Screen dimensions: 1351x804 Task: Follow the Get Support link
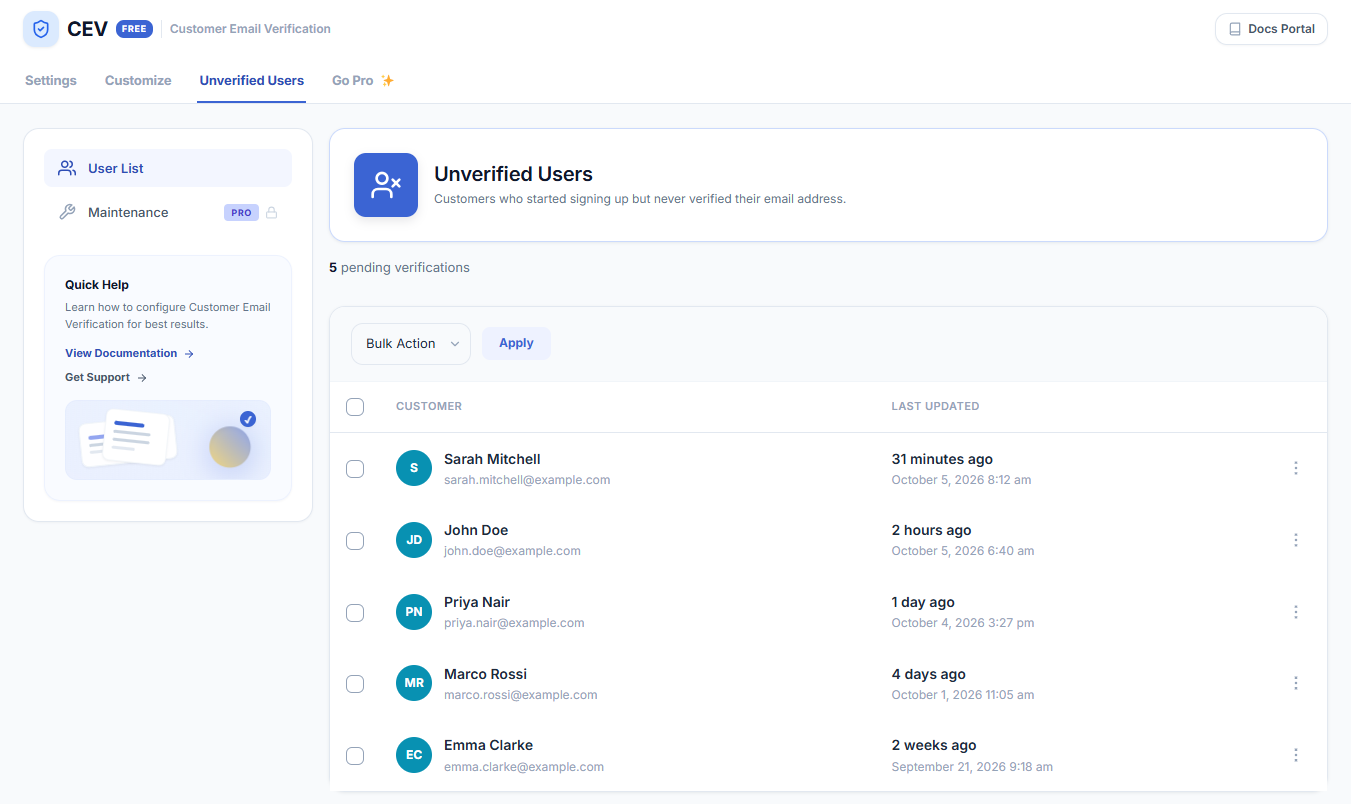106,378
